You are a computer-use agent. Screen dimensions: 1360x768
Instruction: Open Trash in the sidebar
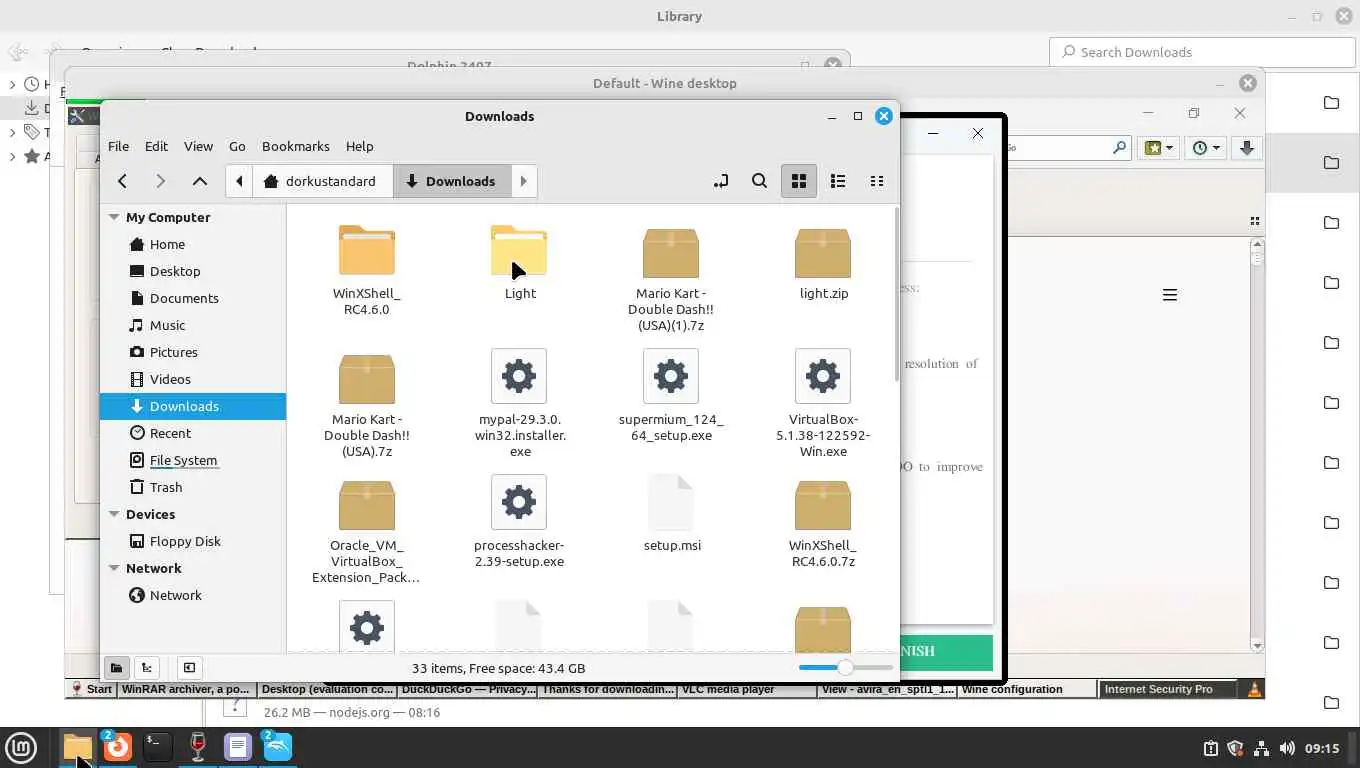pyautogui.click(x=166, y=487)
